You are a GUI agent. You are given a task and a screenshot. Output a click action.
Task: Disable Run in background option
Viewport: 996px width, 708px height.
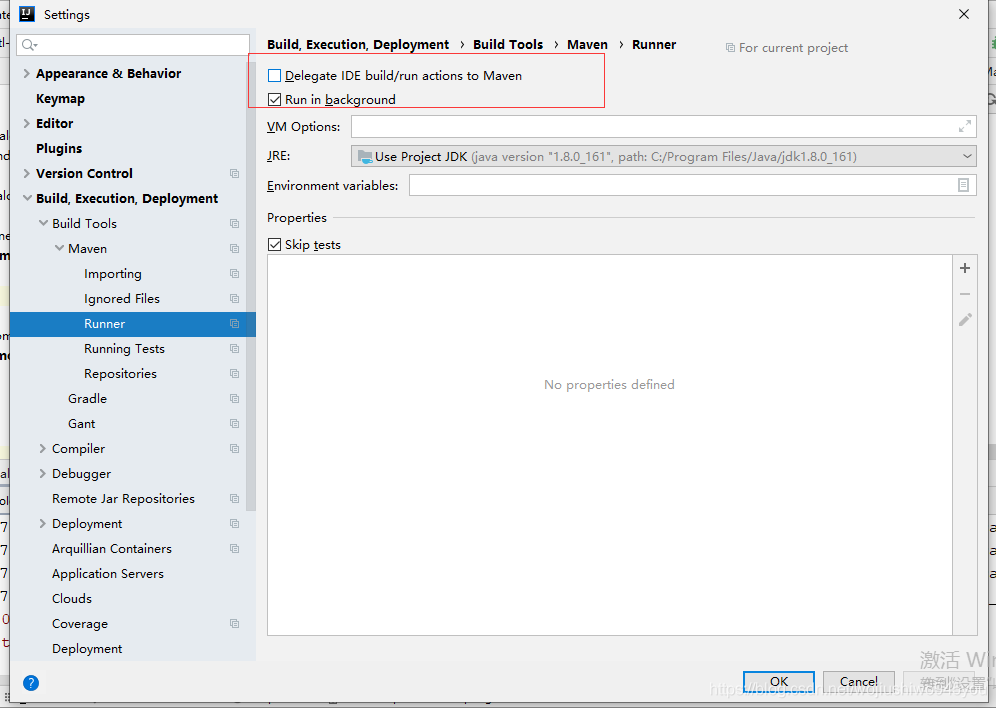(x=274, y=98)
